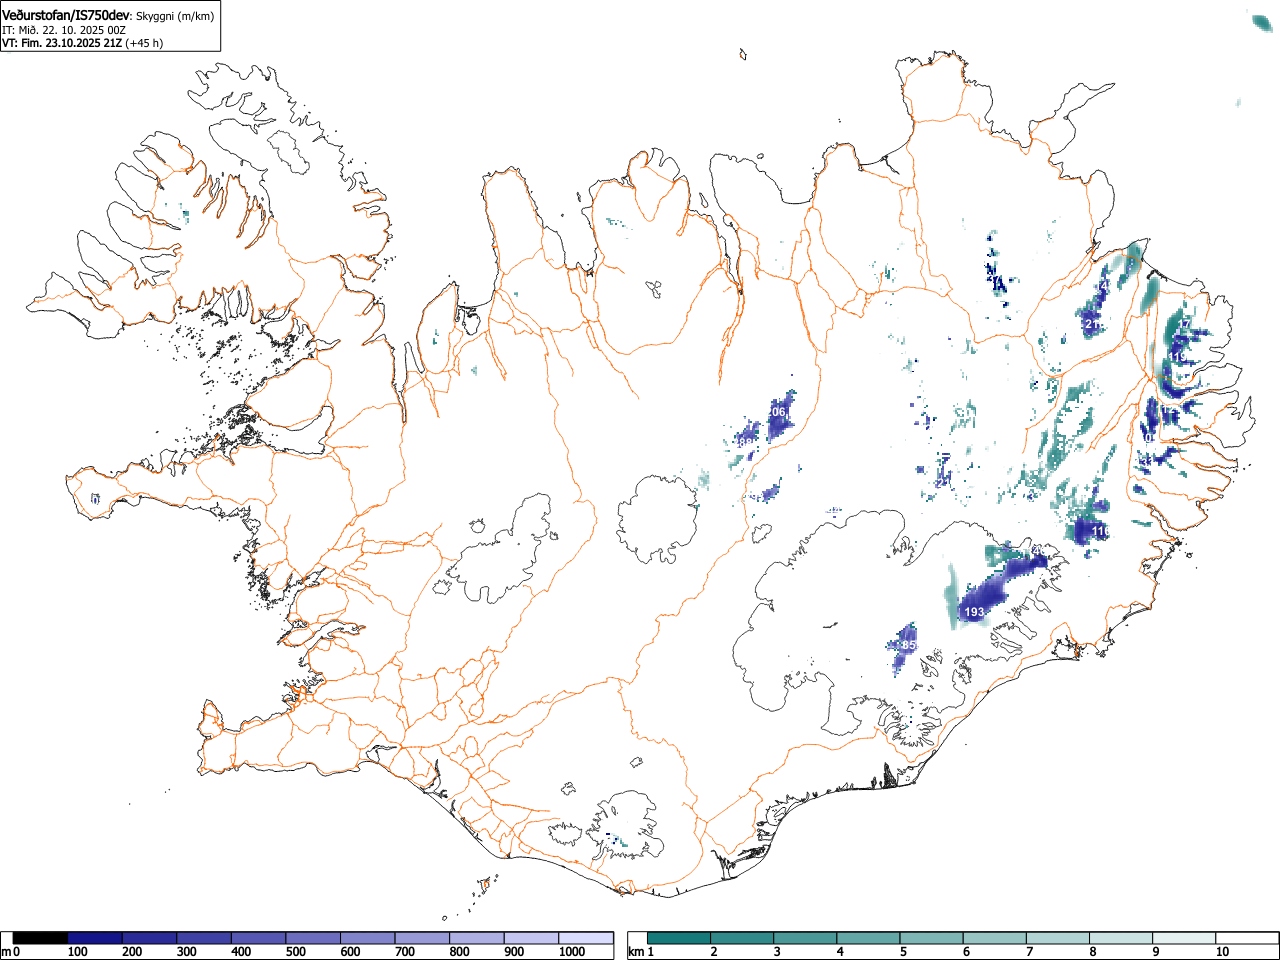Select the 8–9 km legend swatch
The height and width of the screenshot is (960, 1280).
point(1121,938)
